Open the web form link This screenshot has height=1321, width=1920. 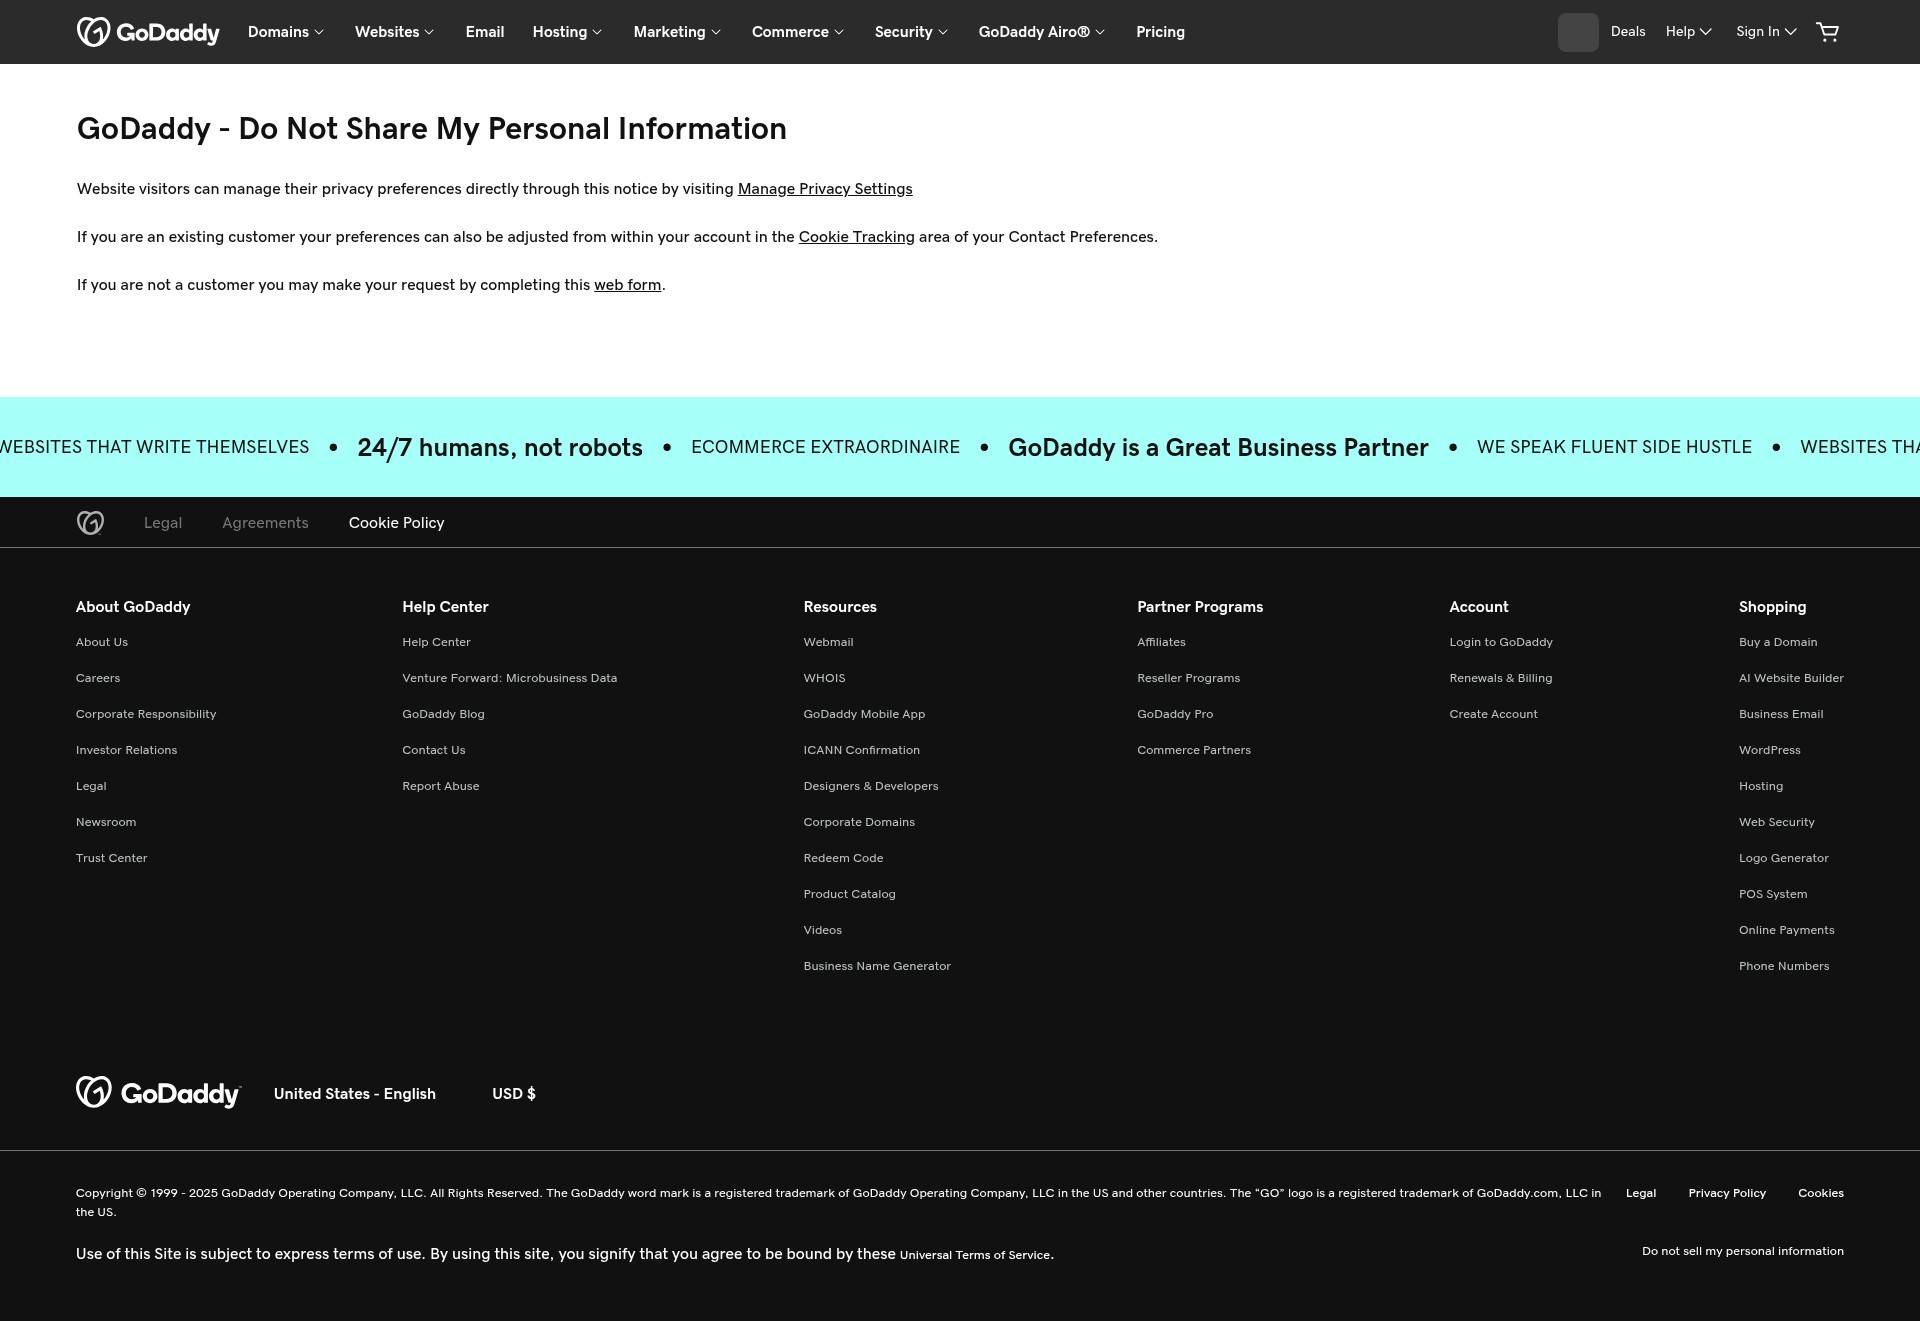[x=627, y=285]
